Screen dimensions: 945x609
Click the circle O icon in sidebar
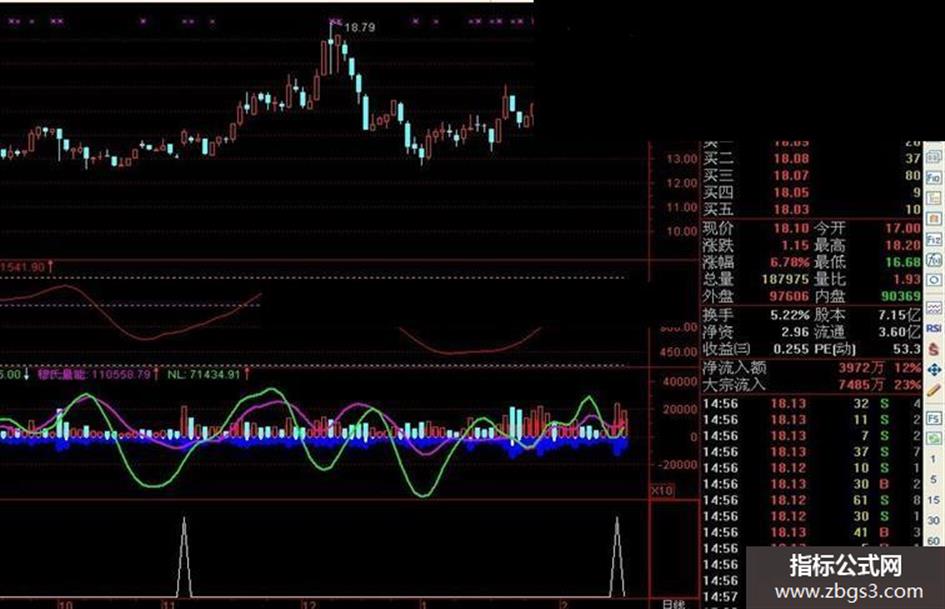(x=934, y=280)
